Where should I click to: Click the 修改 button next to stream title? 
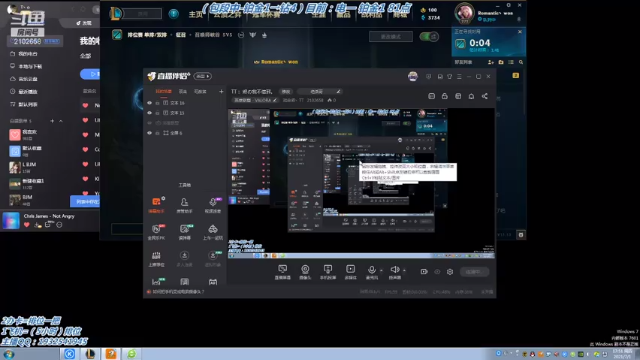[286, 91]
